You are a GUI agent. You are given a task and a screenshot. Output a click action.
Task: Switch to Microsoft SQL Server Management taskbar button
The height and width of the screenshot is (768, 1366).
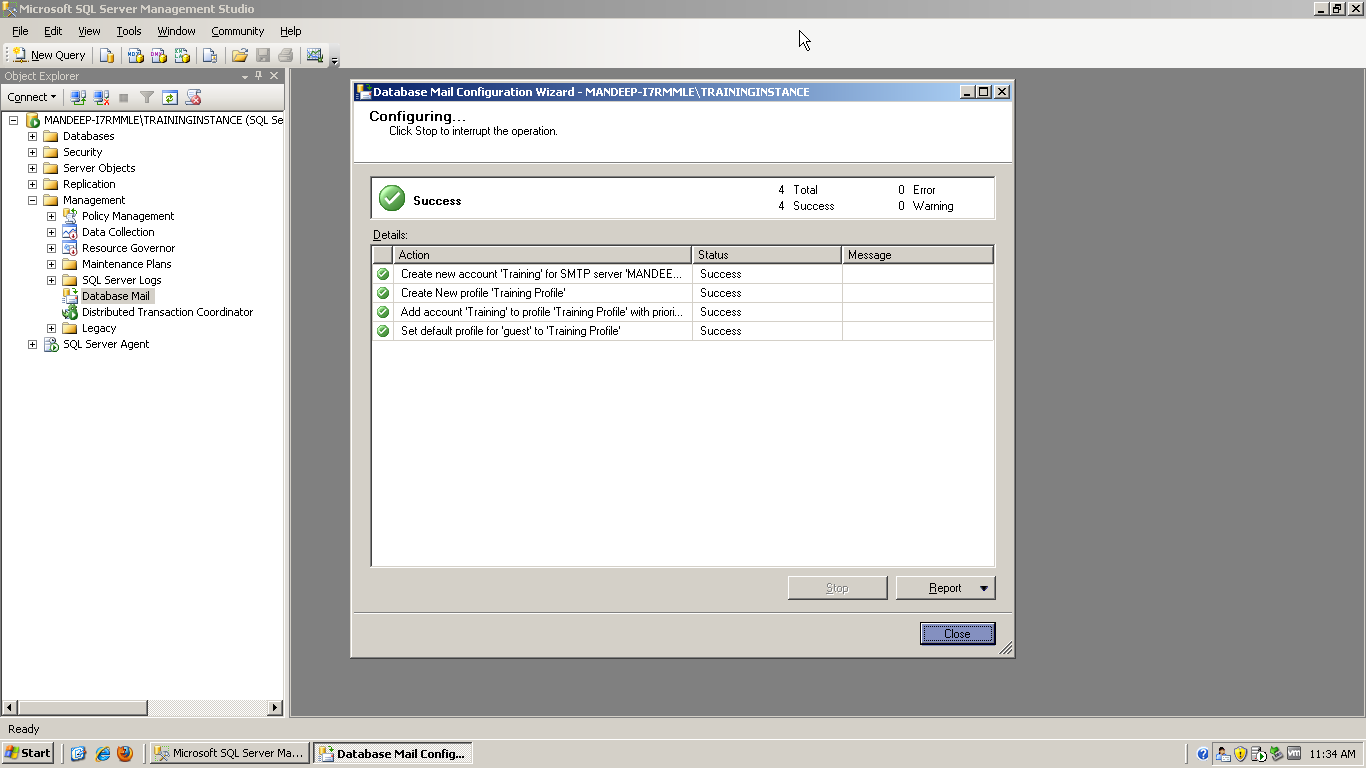tap(229, 753)
